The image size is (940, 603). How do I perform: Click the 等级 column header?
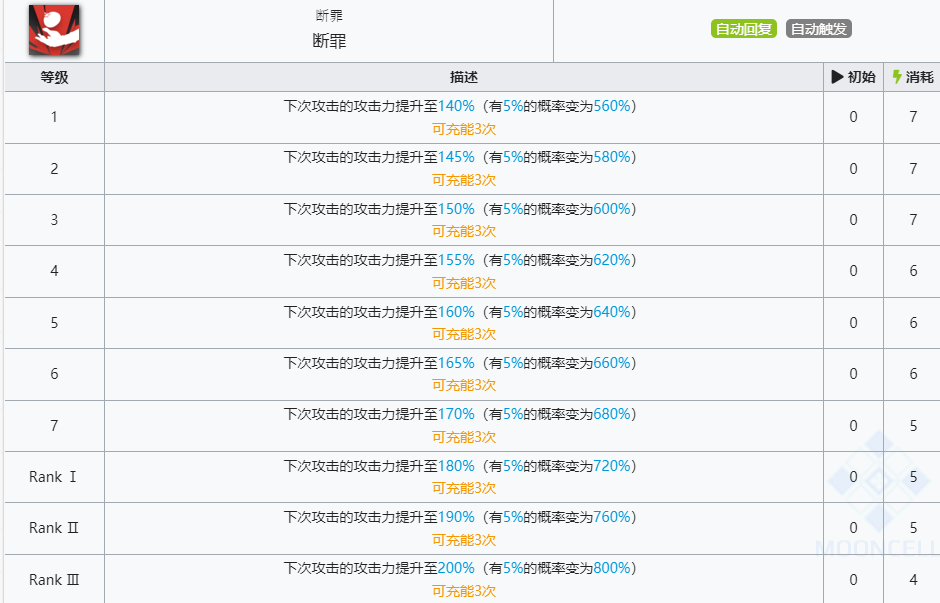click(x=54, y=77)
